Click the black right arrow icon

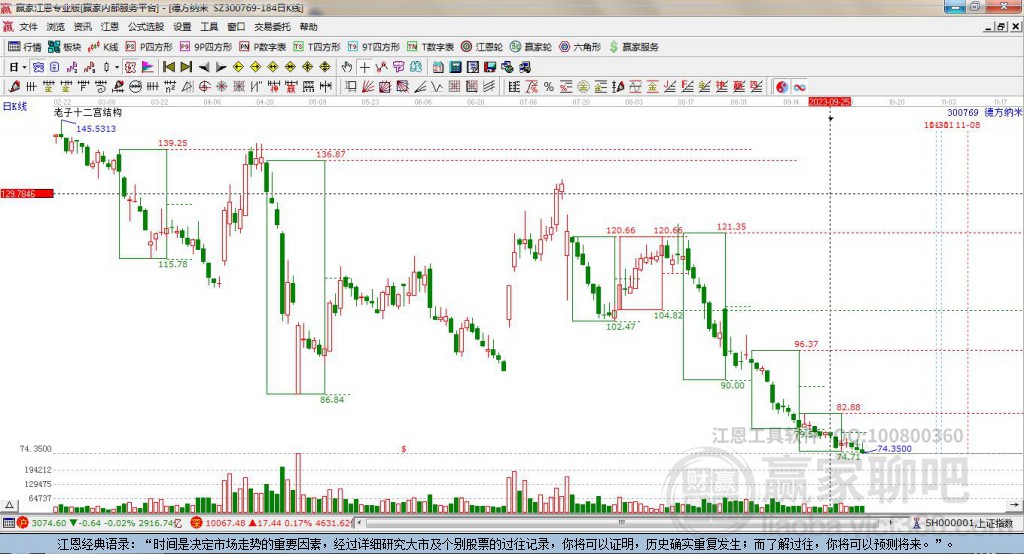pyautogui.click(x=221, y=67)
